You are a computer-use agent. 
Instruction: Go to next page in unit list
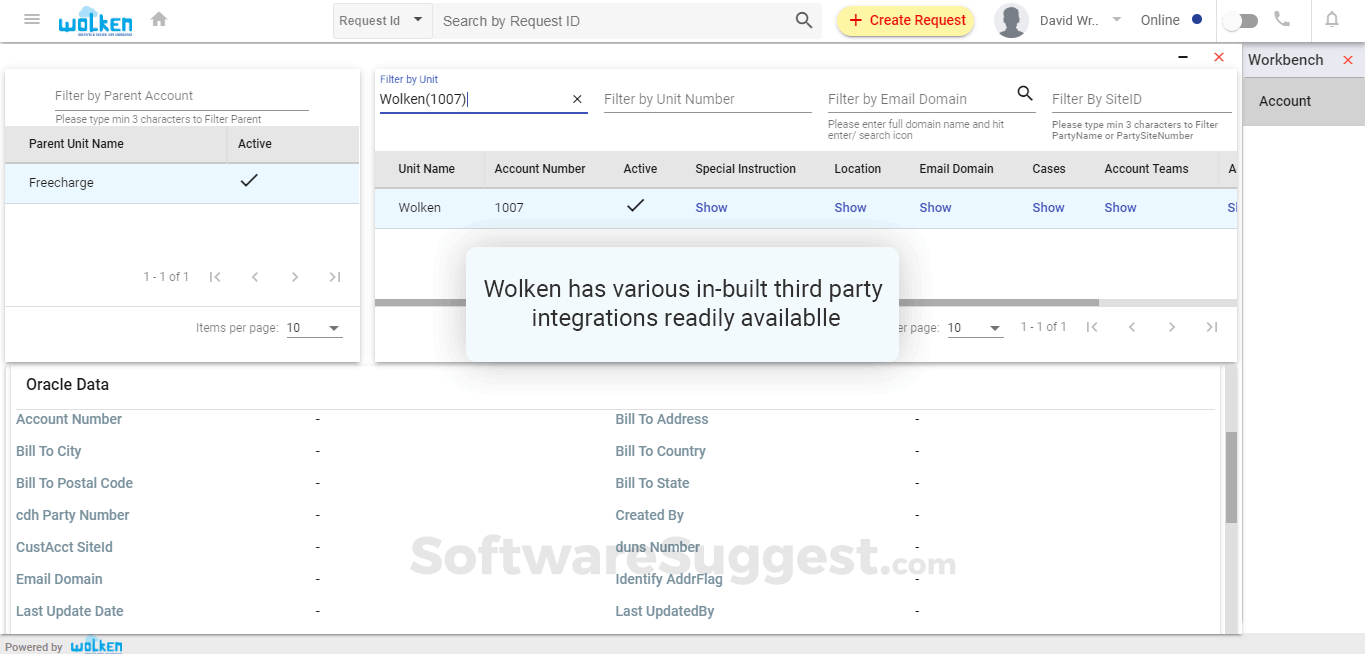tap(1172, 327)
